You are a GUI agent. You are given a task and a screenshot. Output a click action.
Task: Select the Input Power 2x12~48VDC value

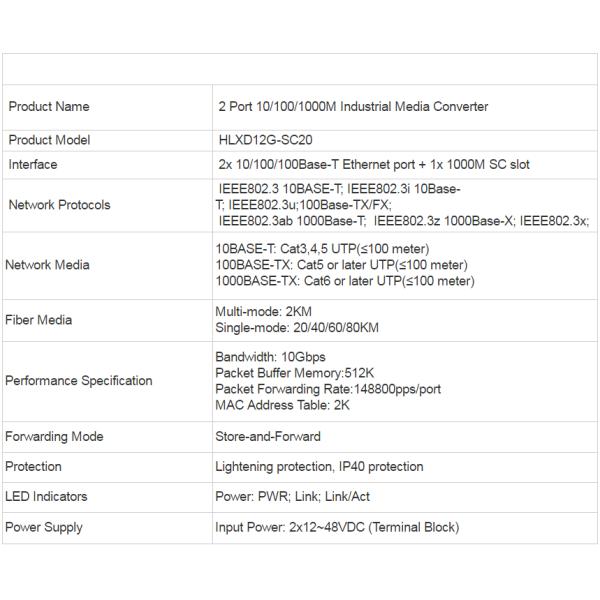coord(337,527)
